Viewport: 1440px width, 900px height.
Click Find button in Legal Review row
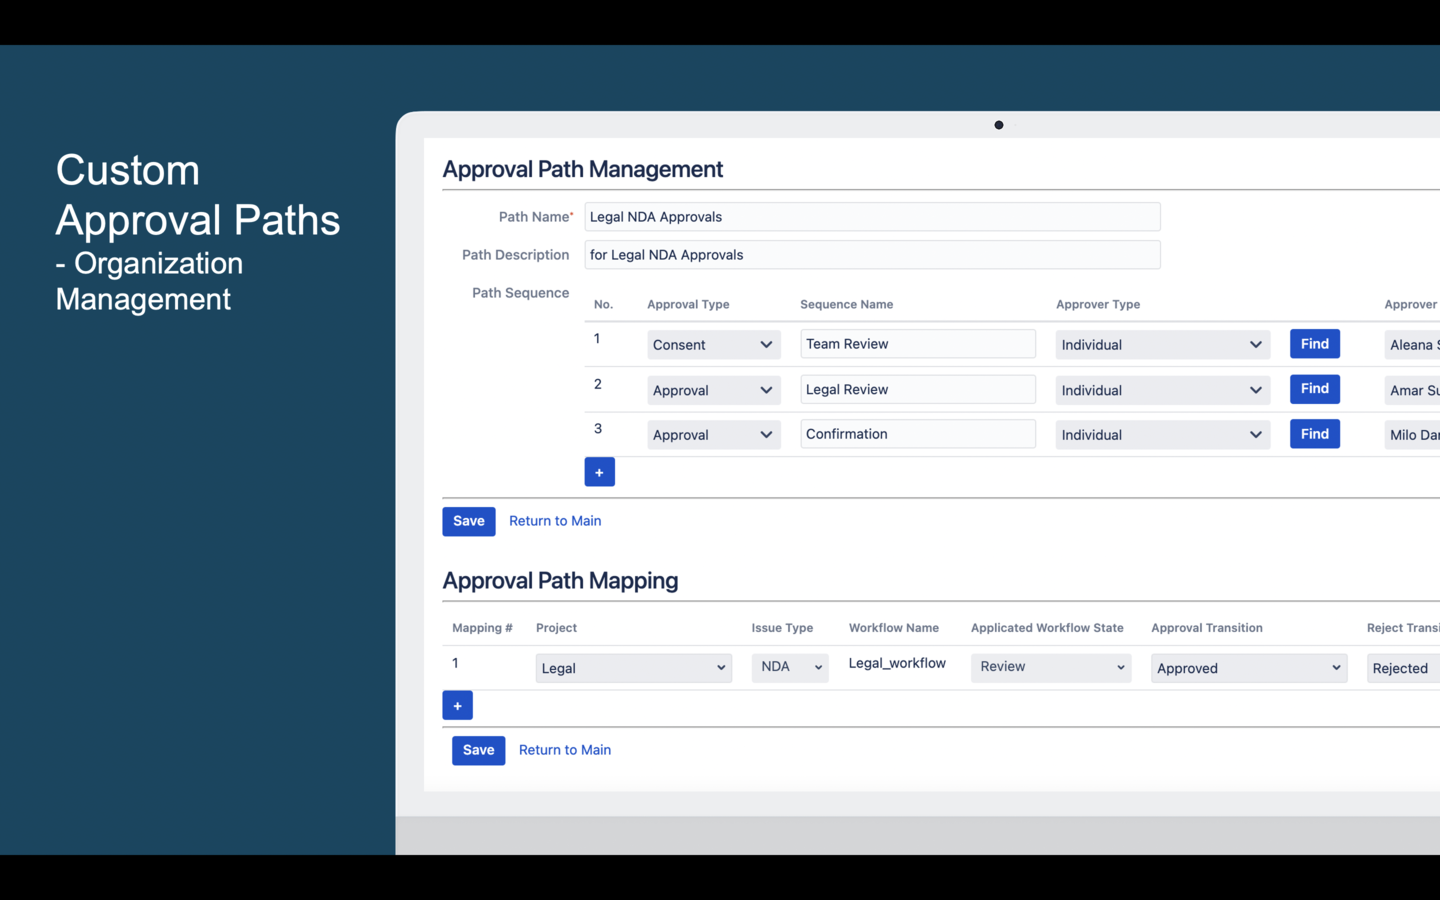(1315, 389)
